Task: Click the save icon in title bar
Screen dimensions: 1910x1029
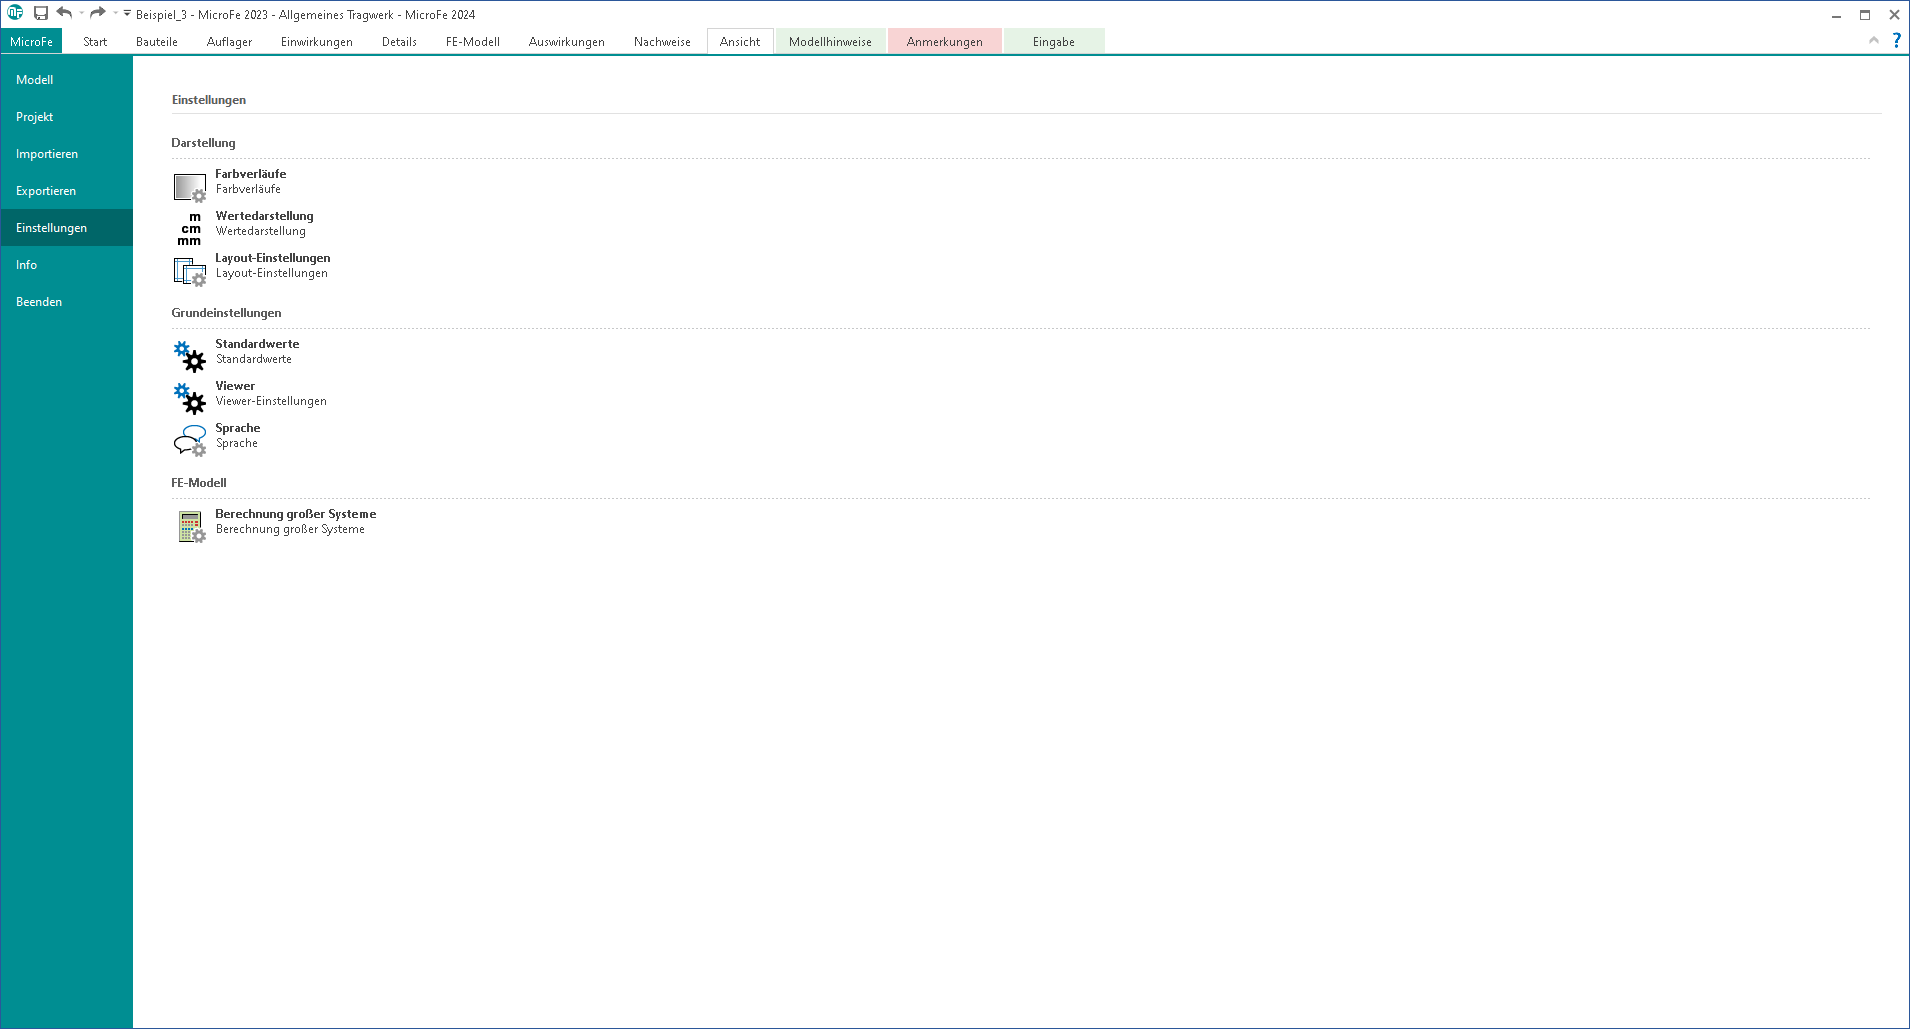Action: click(x=41, y=14)
